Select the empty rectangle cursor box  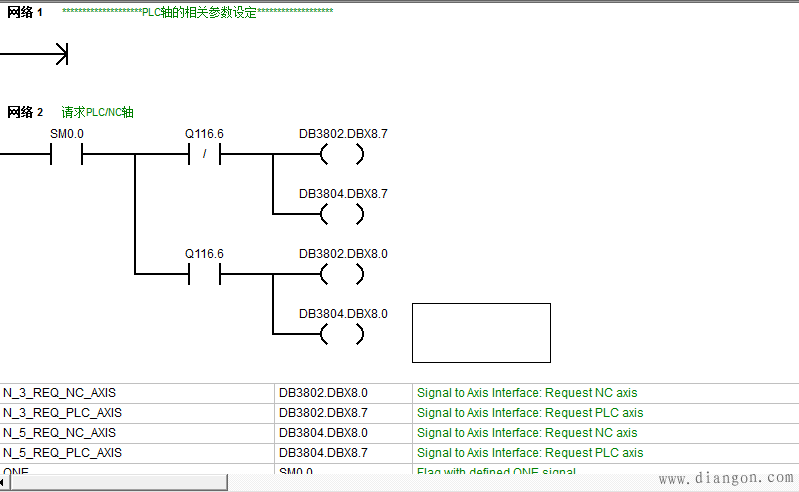click(481, 333)
